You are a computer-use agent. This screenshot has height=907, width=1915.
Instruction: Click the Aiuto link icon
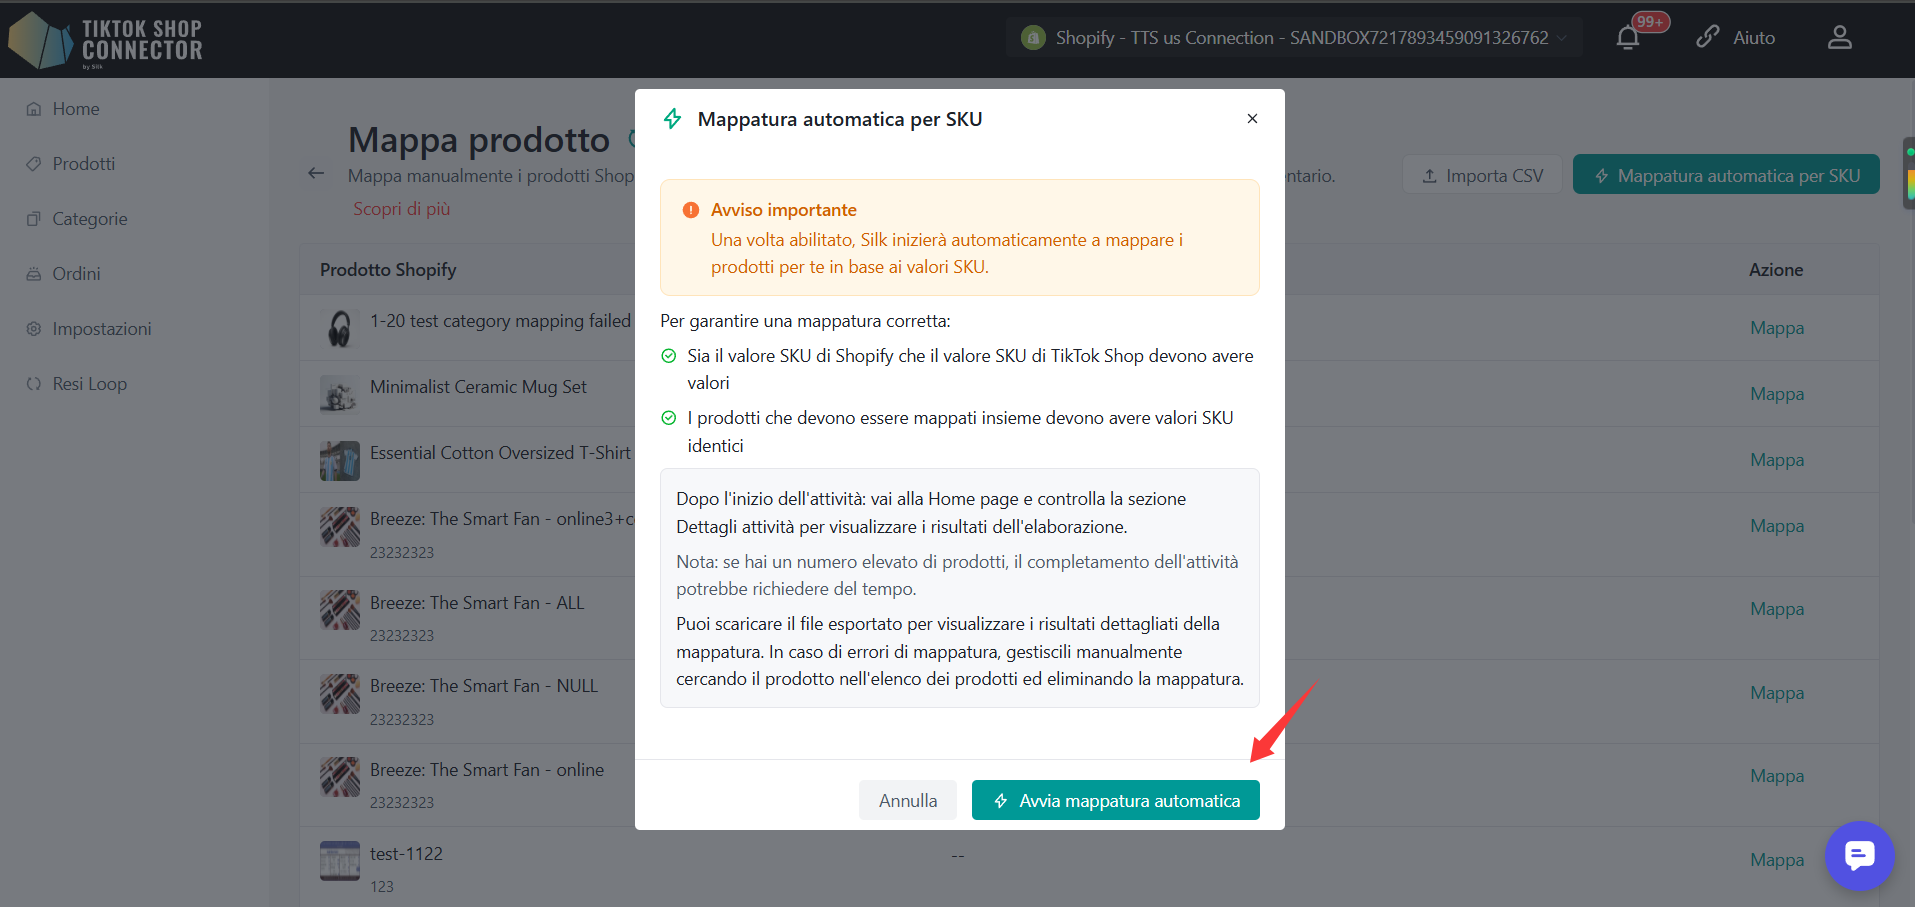[x=1708, y=37]
